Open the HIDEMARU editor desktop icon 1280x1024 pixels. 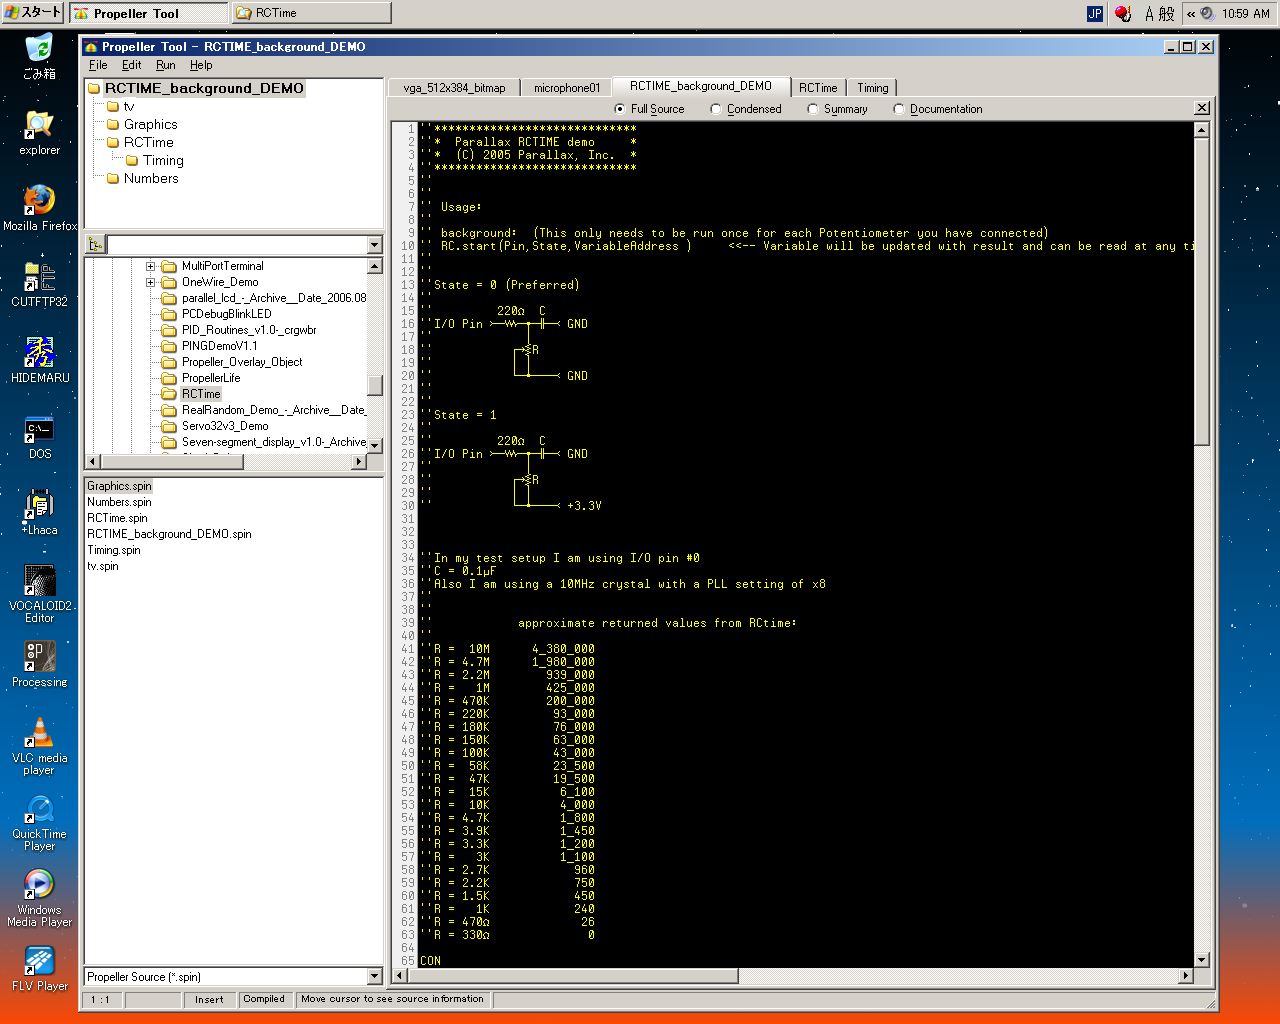tap(39, 354)
